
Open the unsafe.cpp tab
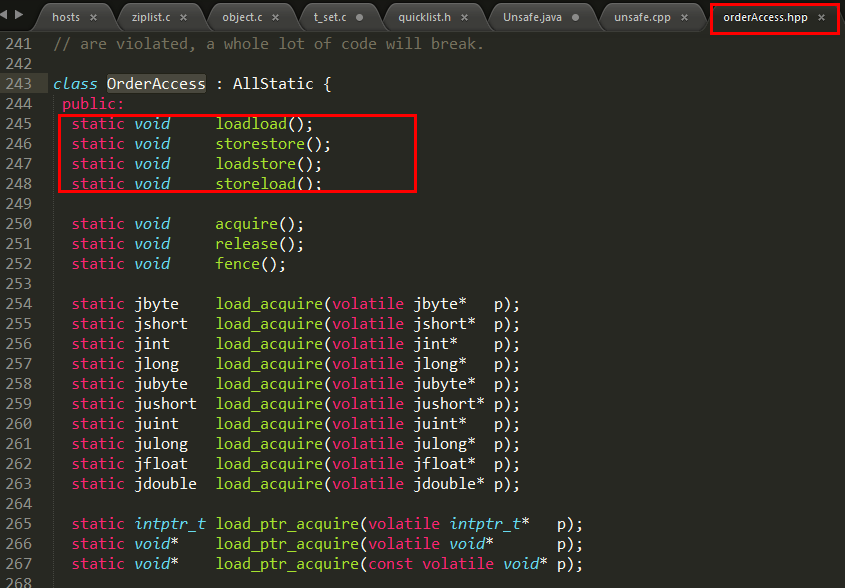pos(642,17)
